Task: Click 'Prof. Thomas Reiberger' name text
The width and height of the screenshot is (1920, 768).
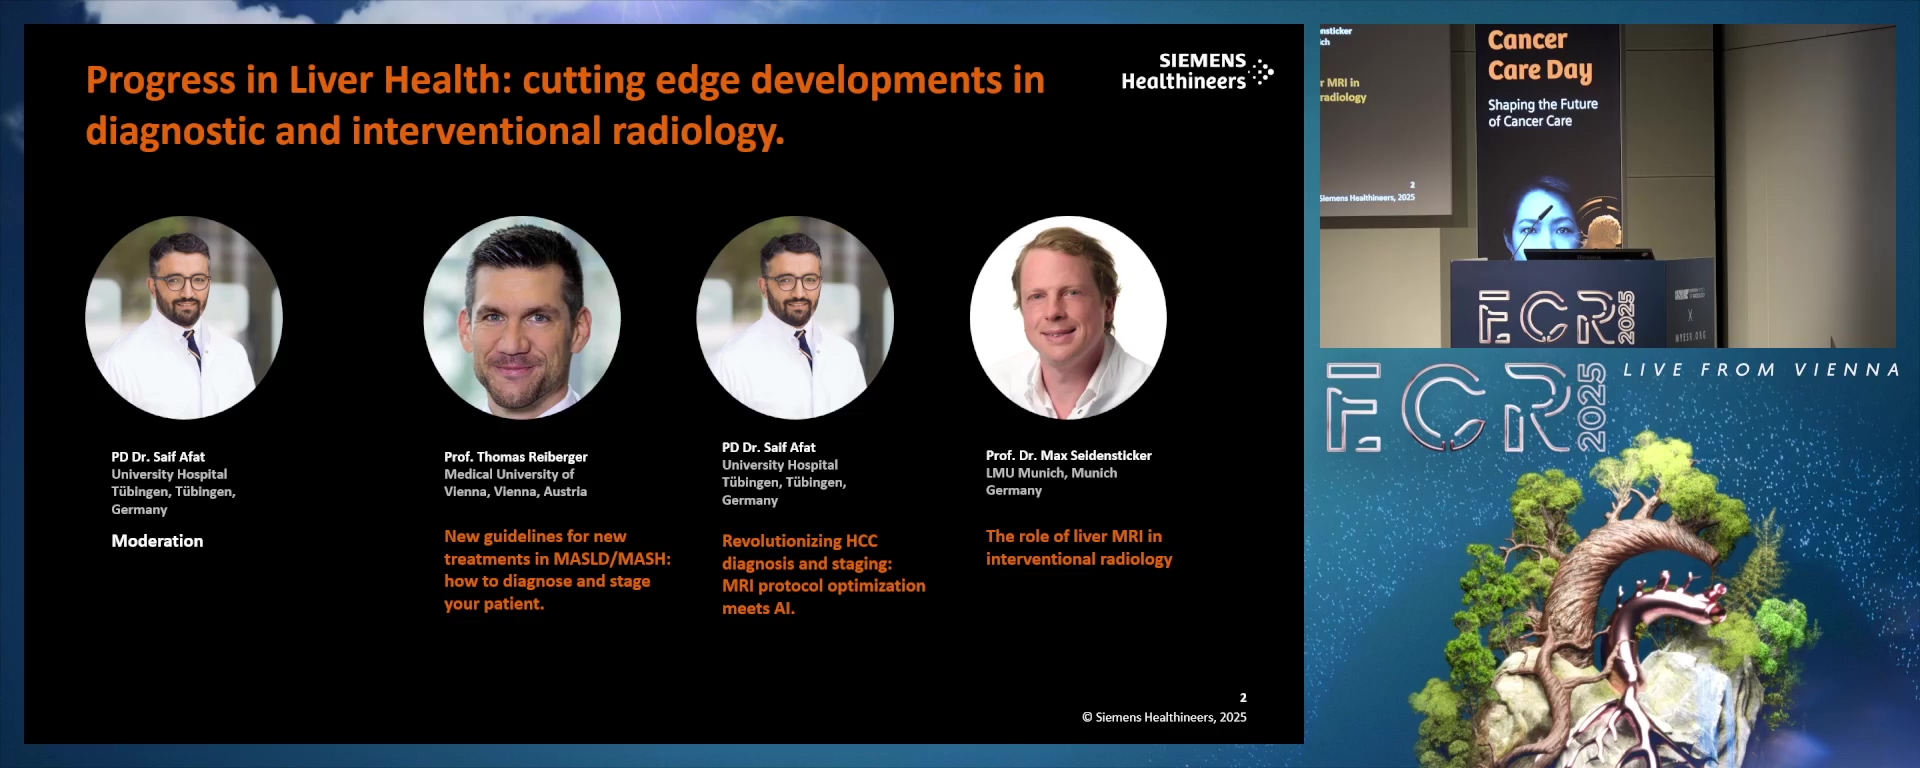Action: [x=516, y=457]
